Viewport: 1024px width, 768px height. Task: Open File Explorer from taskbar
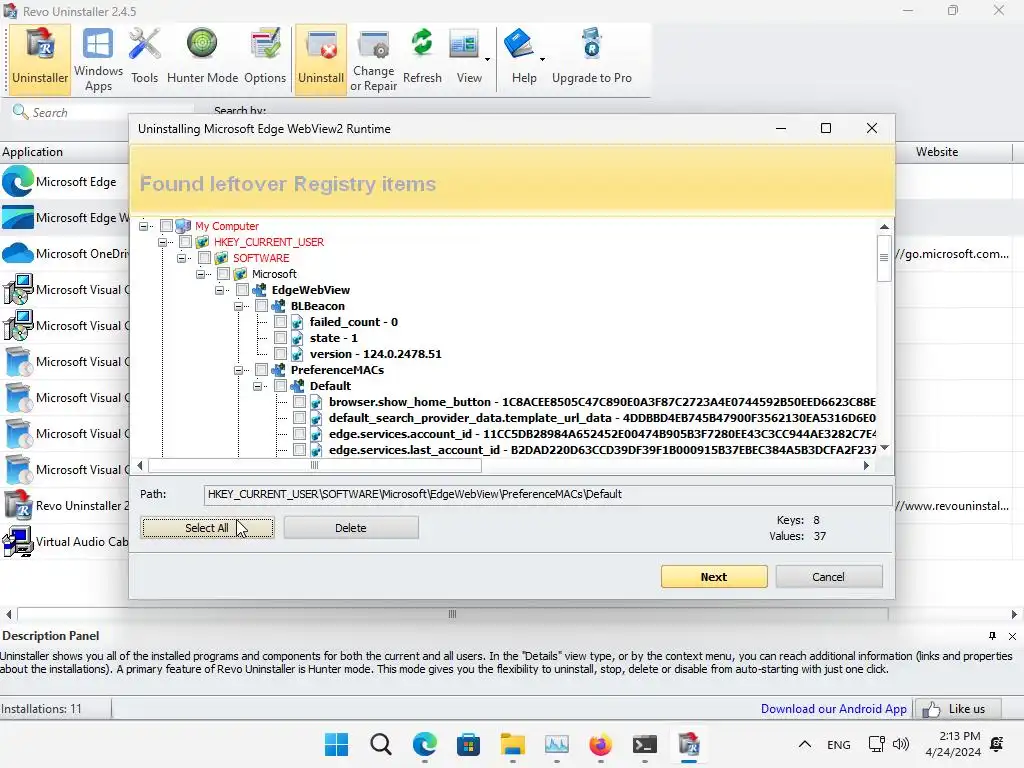[x=513, y=744]
